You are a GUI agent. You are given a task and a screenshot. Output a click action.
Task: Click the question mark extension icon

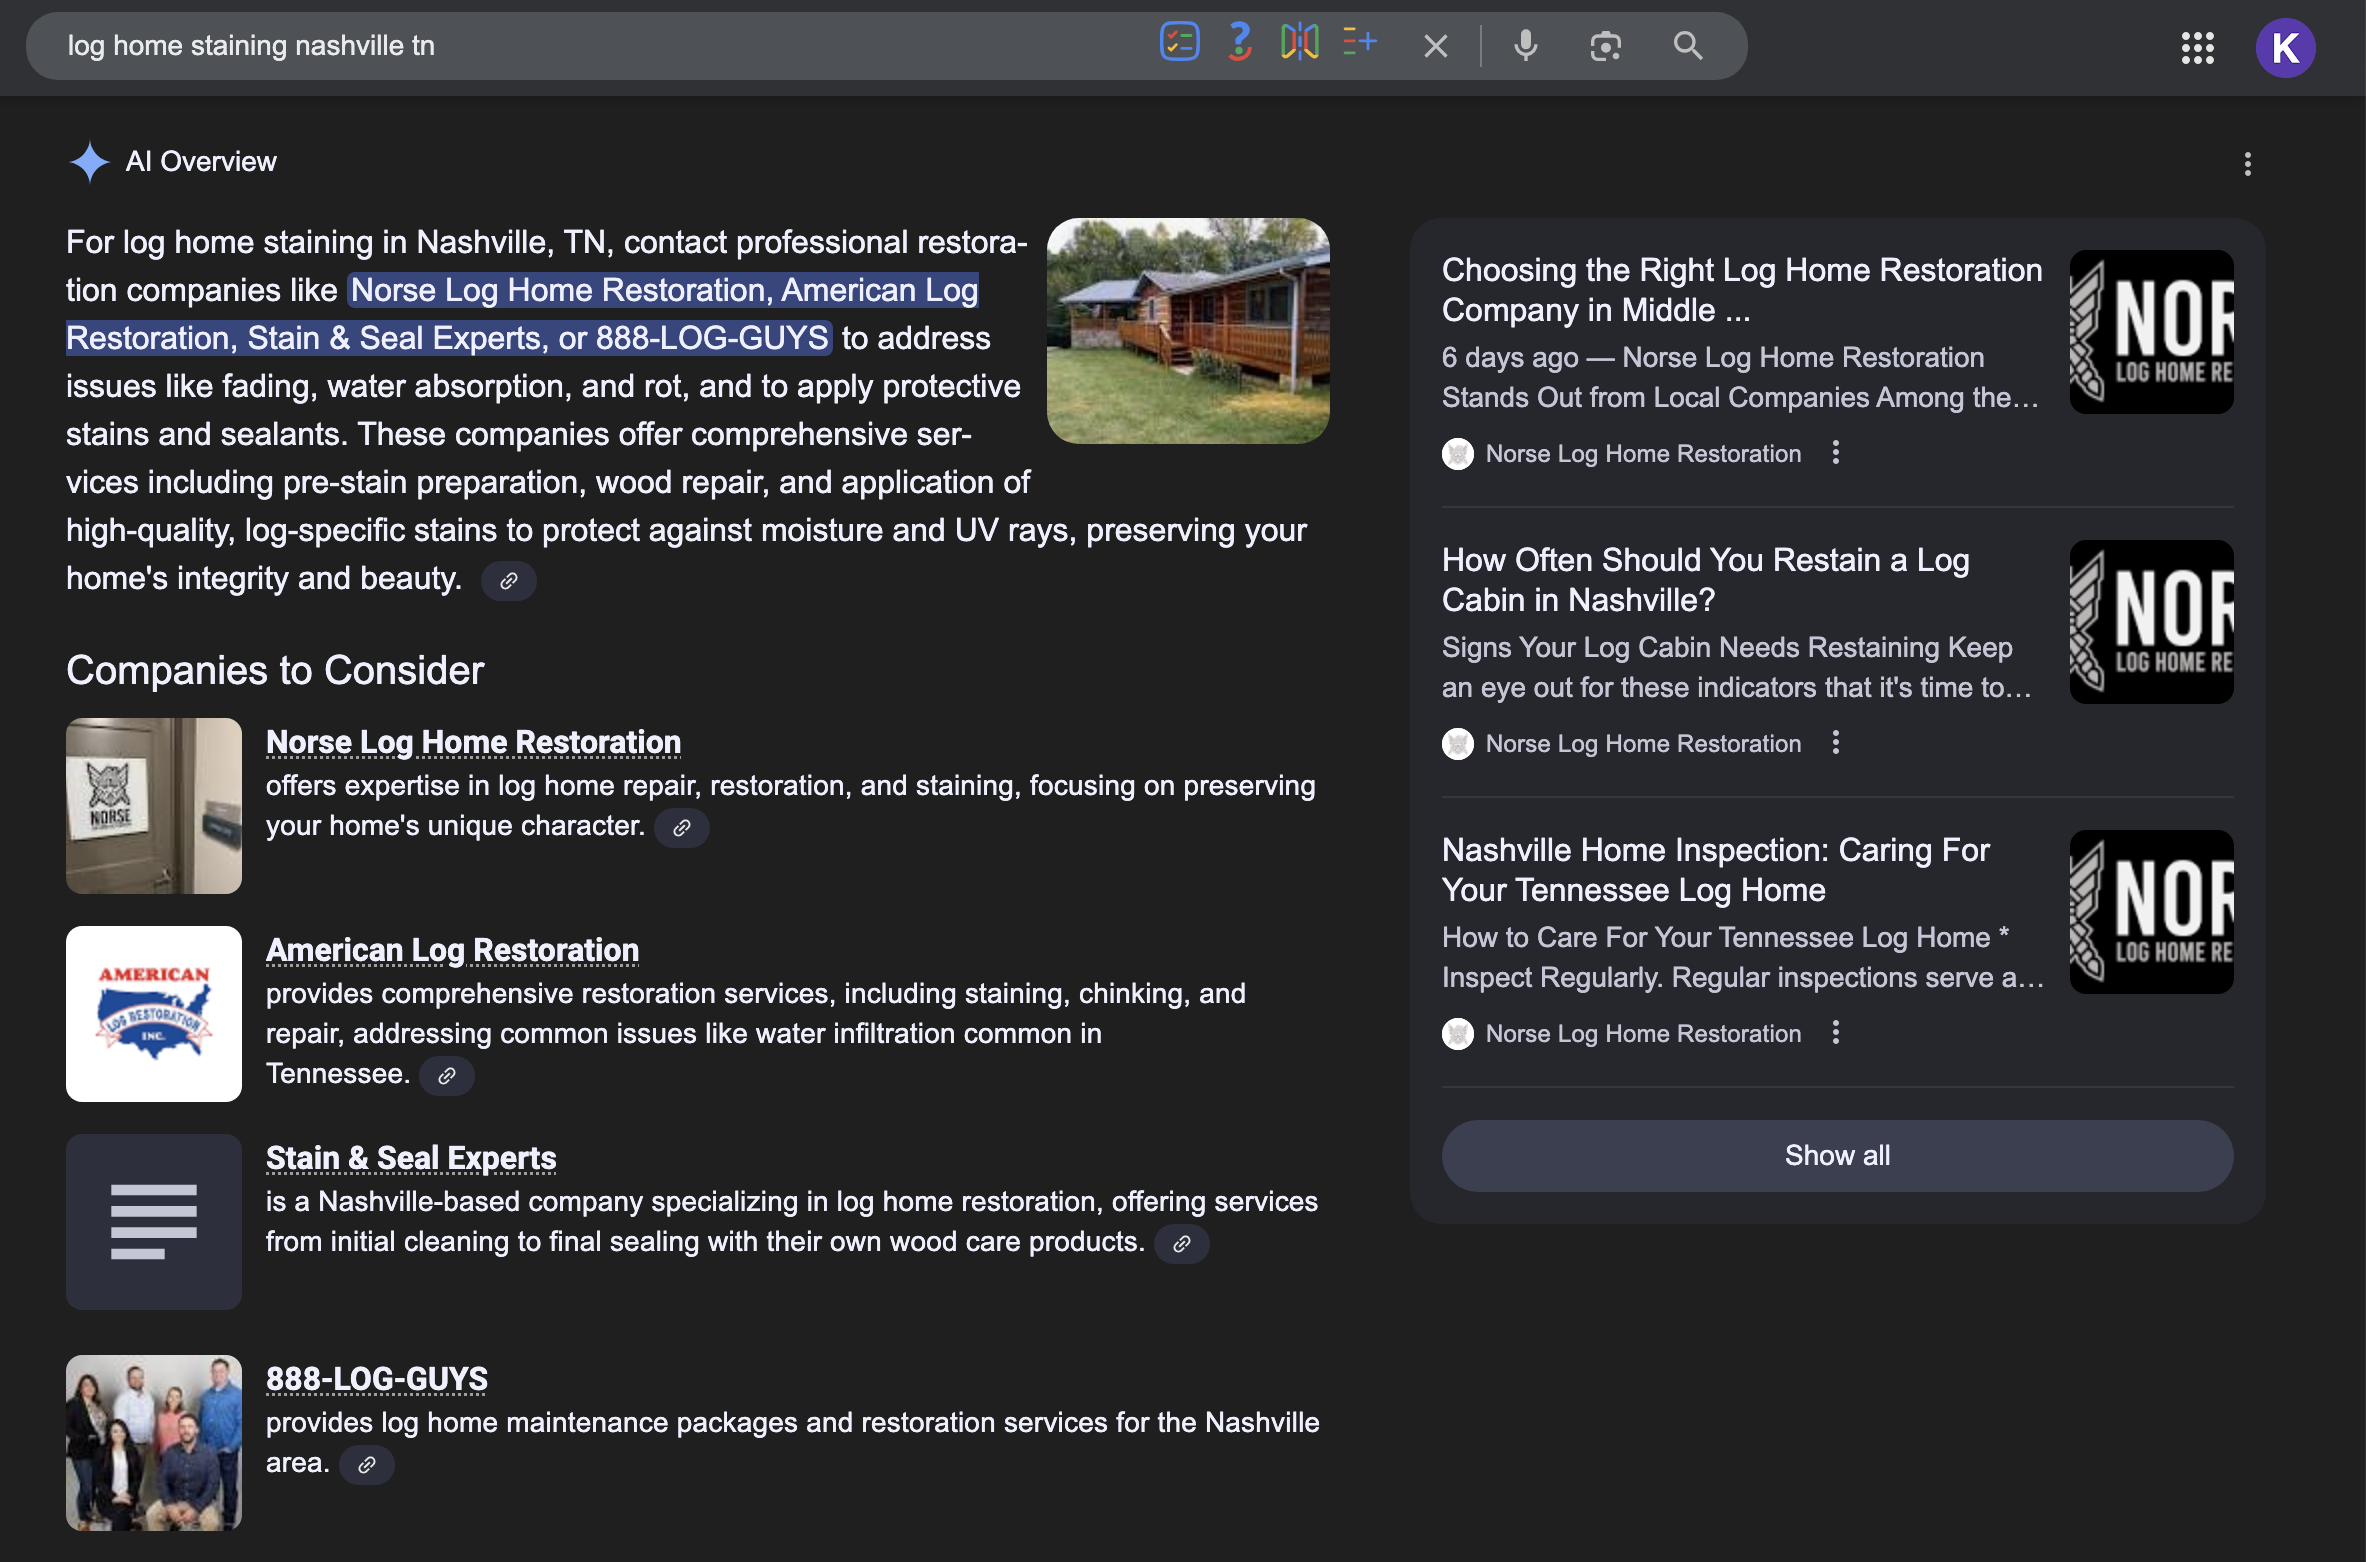[x=1240, y=43]
